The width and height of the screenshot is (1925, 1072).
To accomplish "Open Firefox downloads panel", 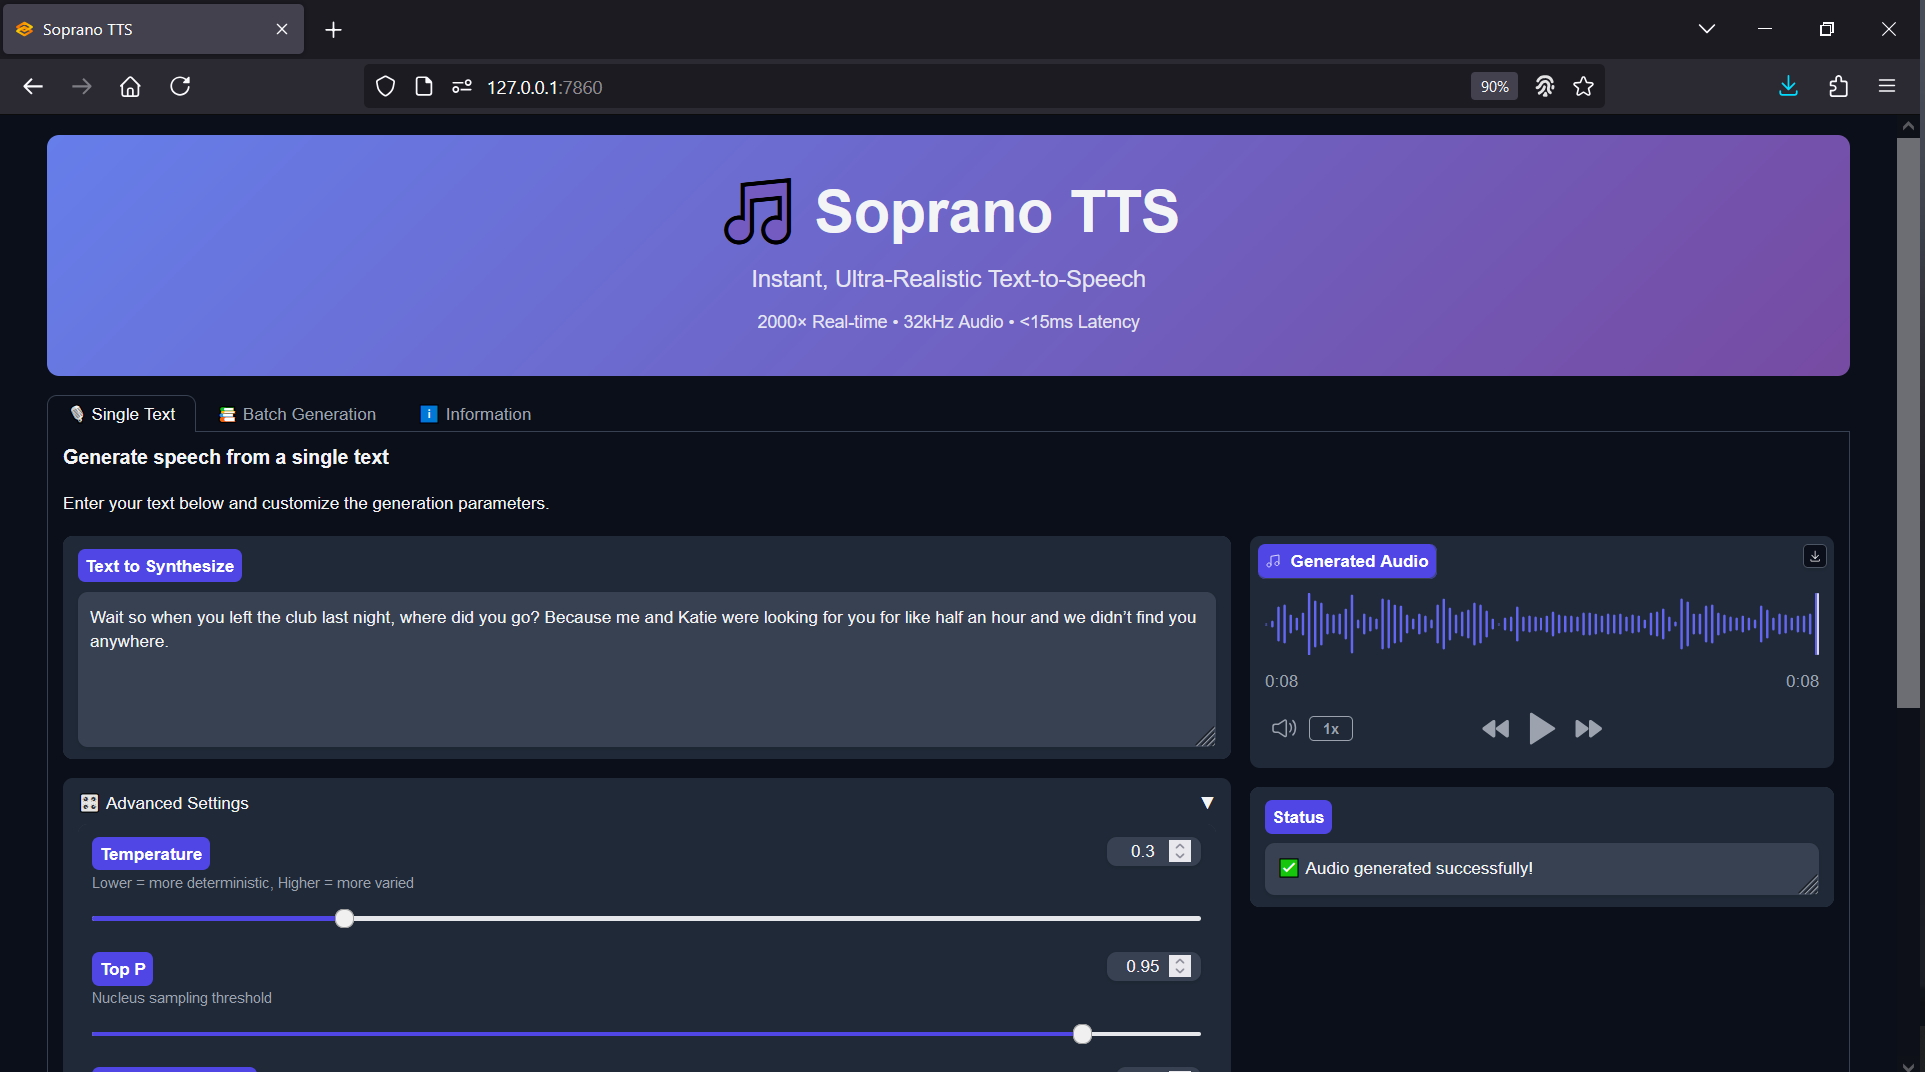I will click(x=1788, y=86).
